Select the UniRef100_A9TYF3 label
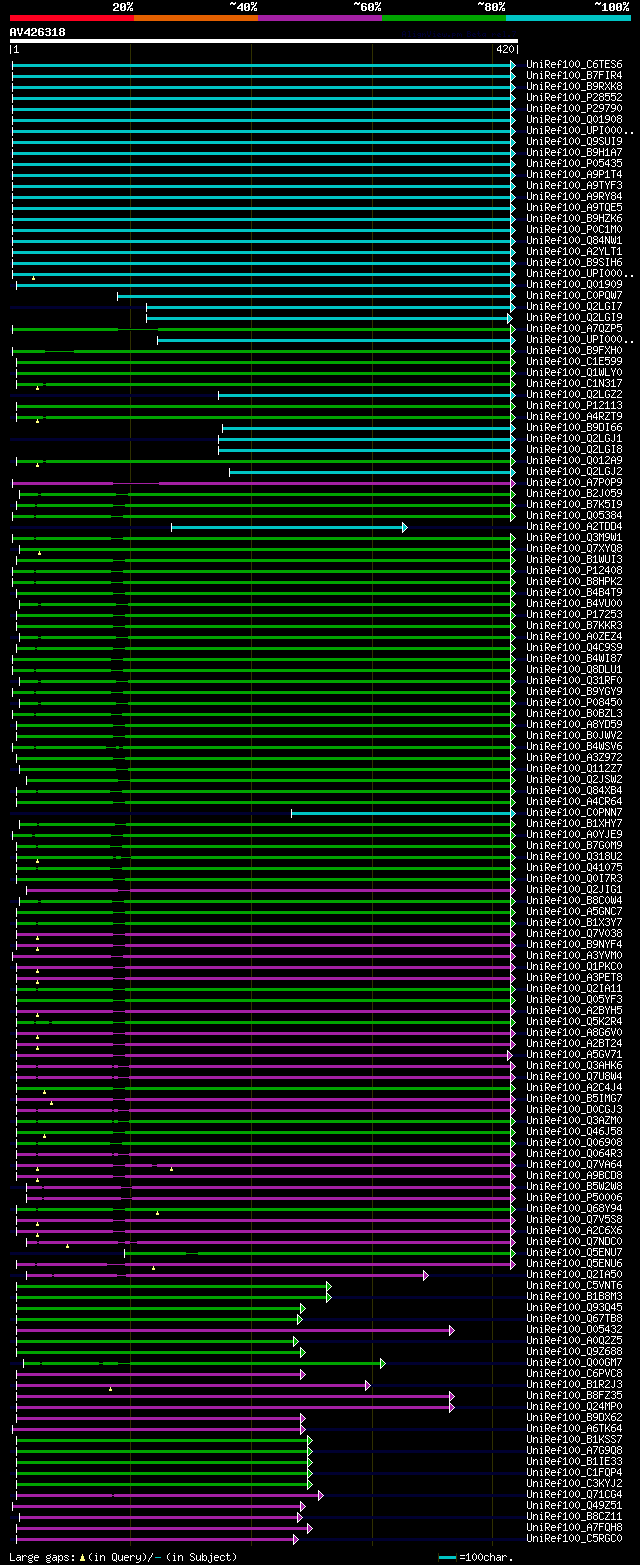This screenshot has width=640, height=1565. pyautogui.click(x=573, y=185)
